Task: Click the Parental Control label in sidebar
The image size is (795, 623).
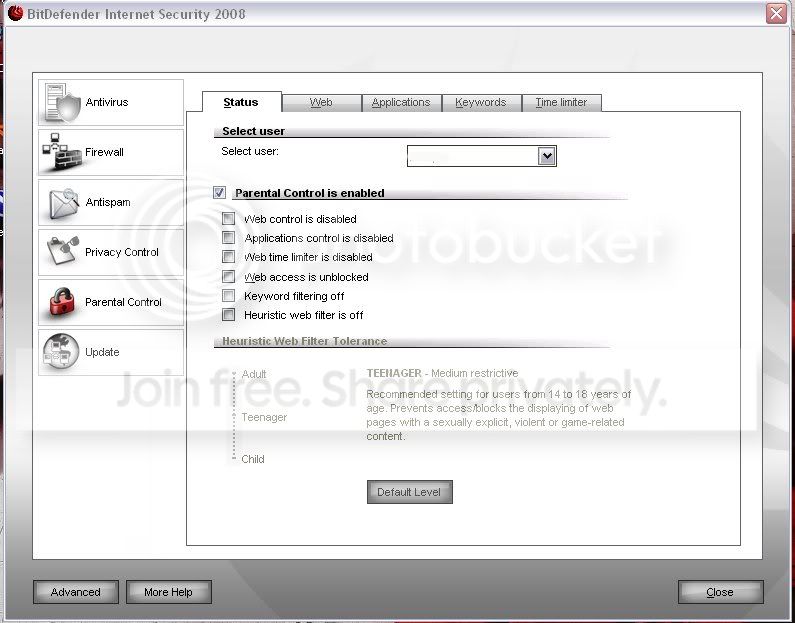Action: click(x=123, y=302)
